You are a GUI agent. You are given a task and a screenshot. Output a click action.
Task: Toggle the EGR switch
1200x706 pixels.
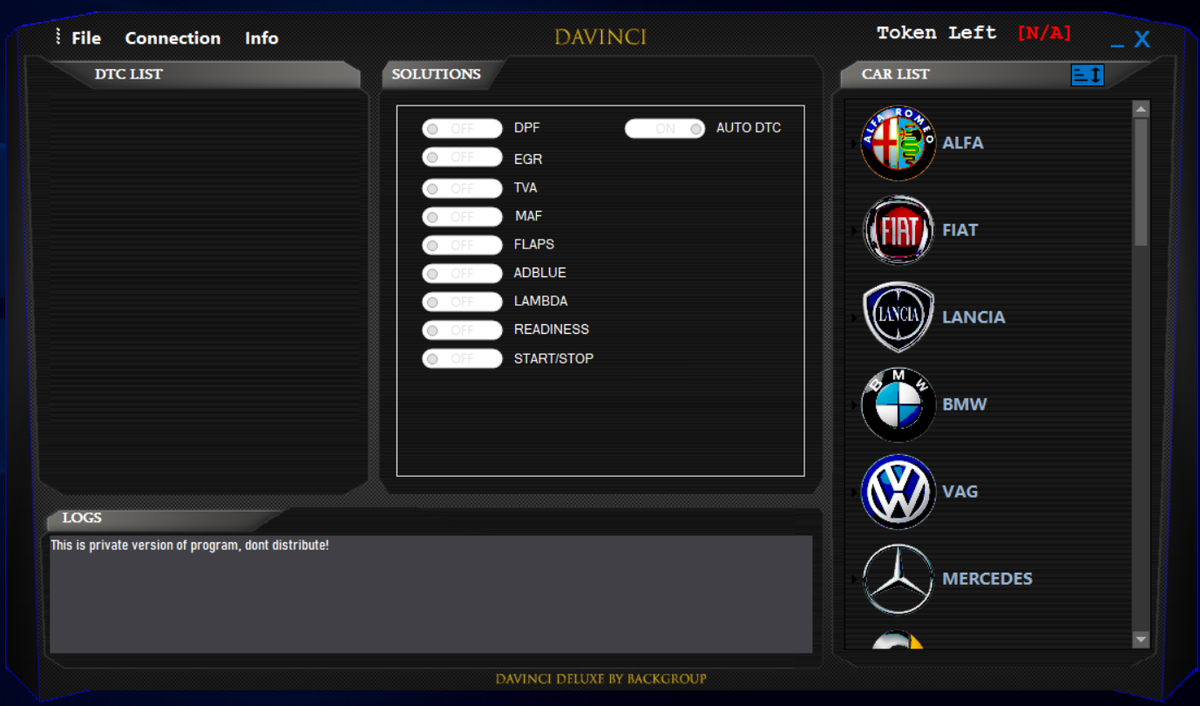462,158
